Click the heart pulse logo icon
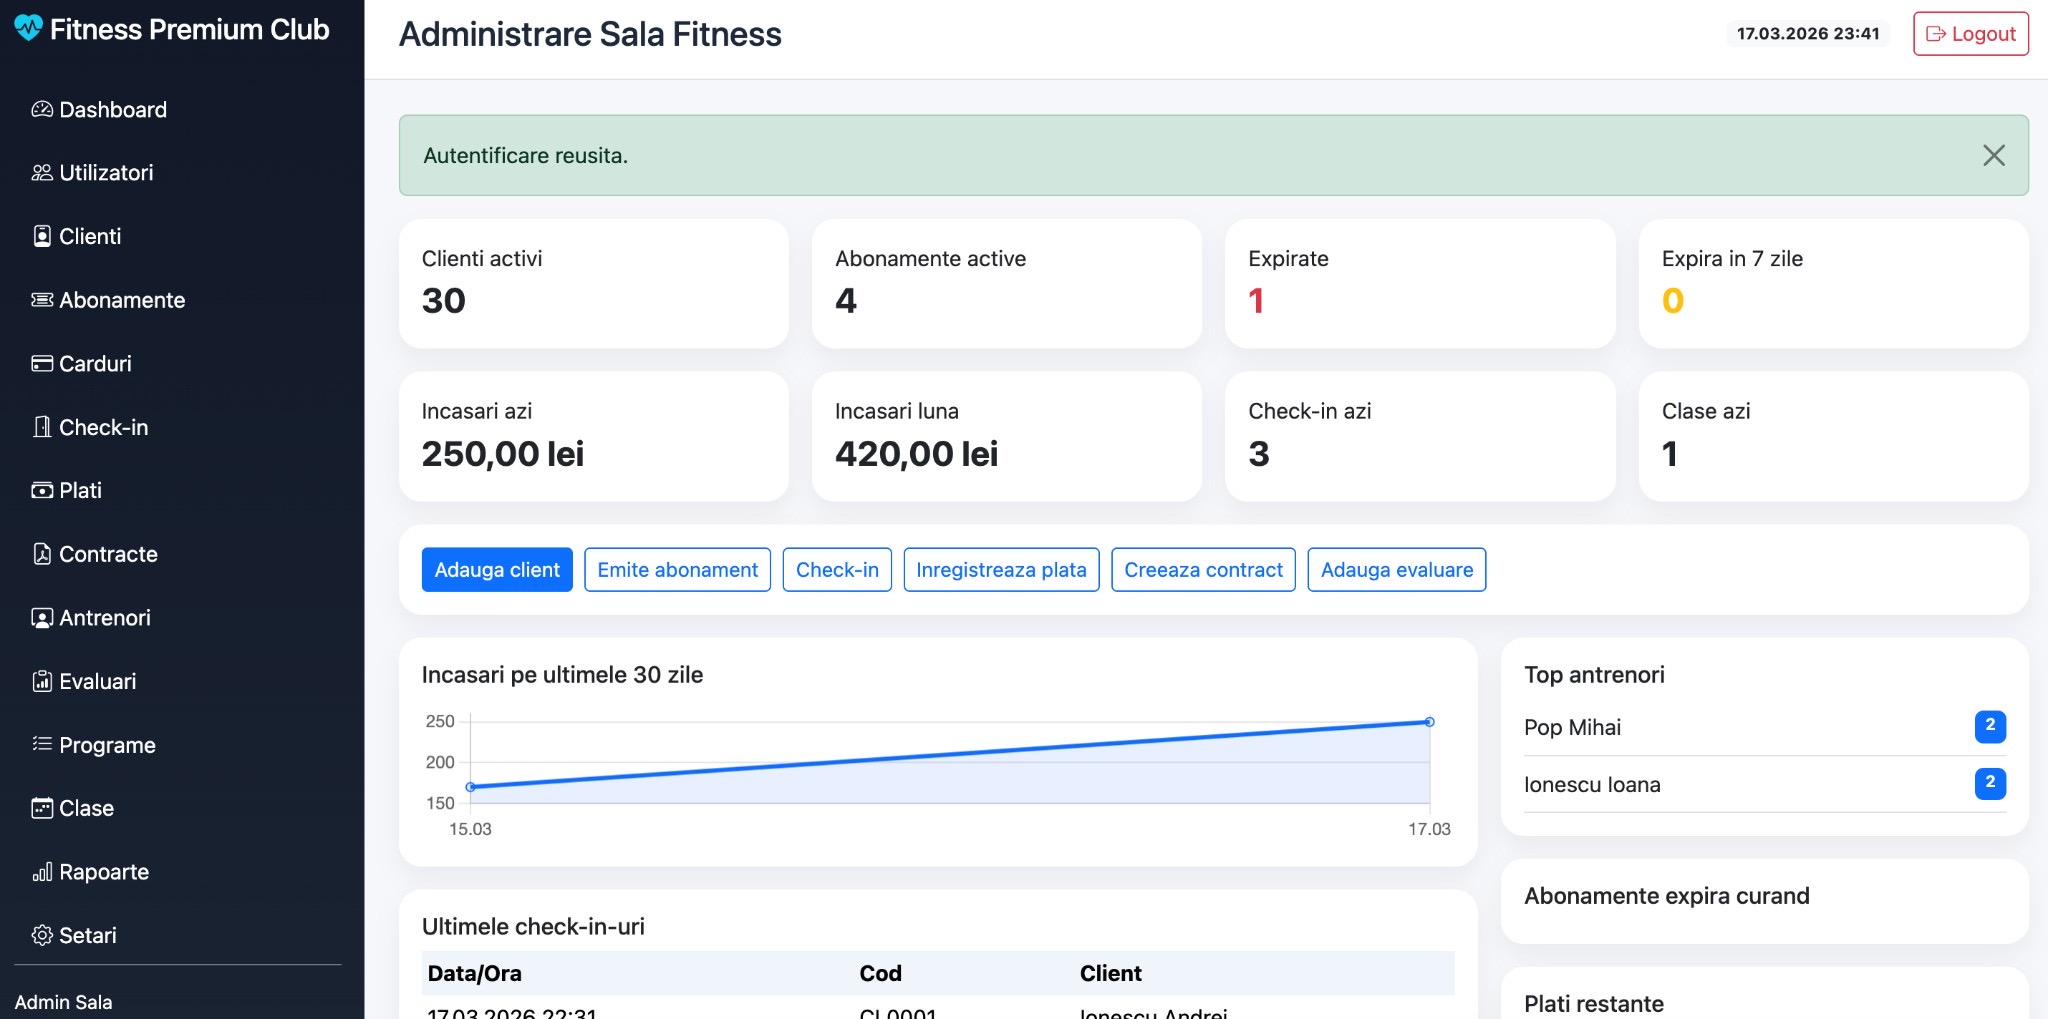Screen dimensions: 2048x1019 click(28, 28)
